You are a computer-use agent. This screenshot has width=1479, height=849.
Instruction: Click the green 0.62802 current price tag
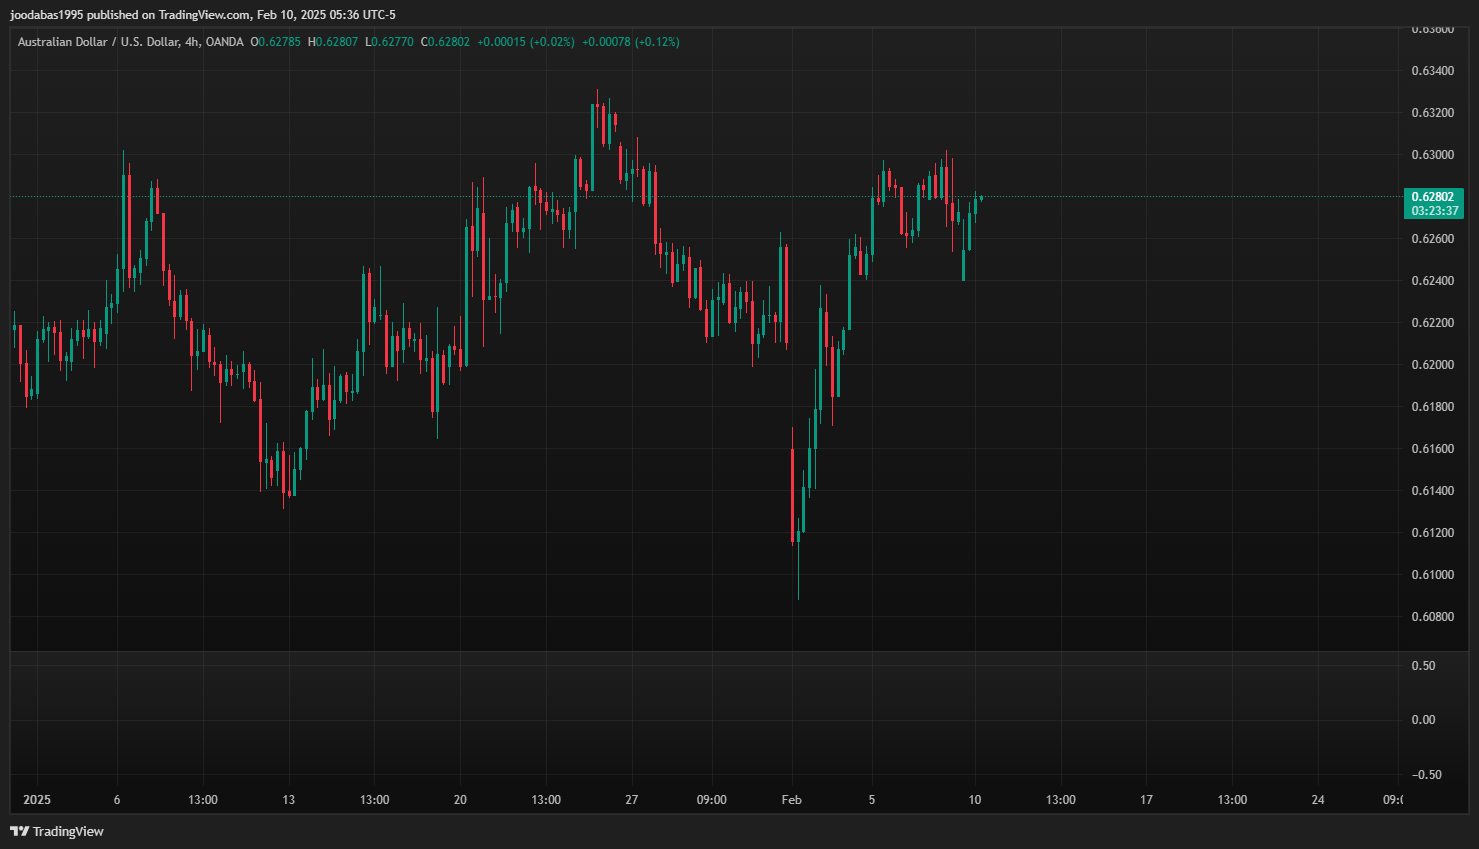pos(1432,197)
